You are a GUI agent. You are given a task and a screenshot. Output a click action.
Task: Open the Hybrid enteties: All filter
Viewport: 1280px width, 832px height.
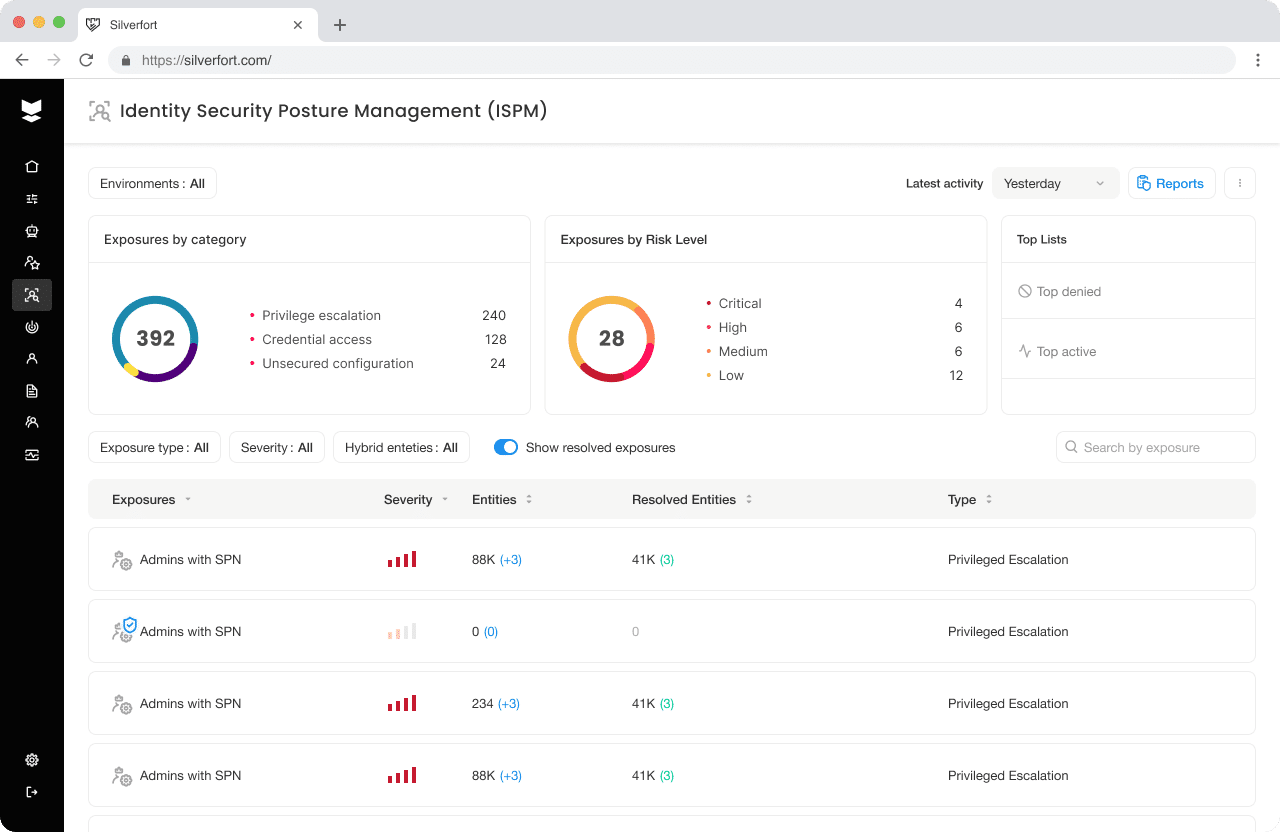point(401,447)
